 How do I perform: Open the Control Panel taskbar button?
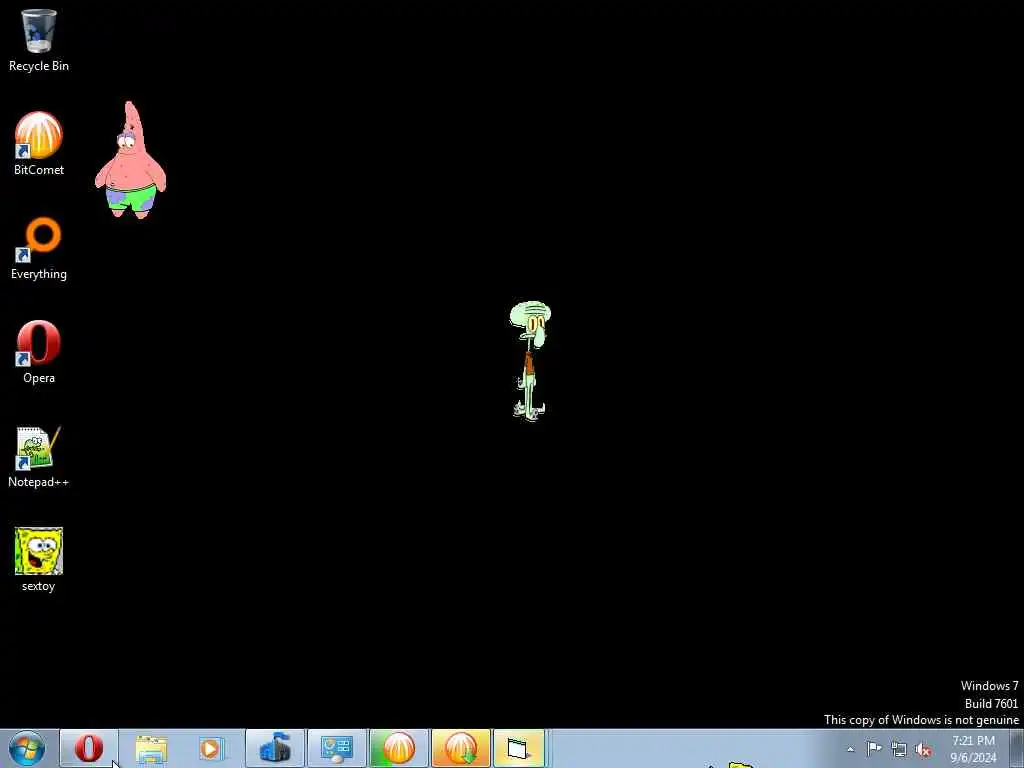click(x=337, y=748)
